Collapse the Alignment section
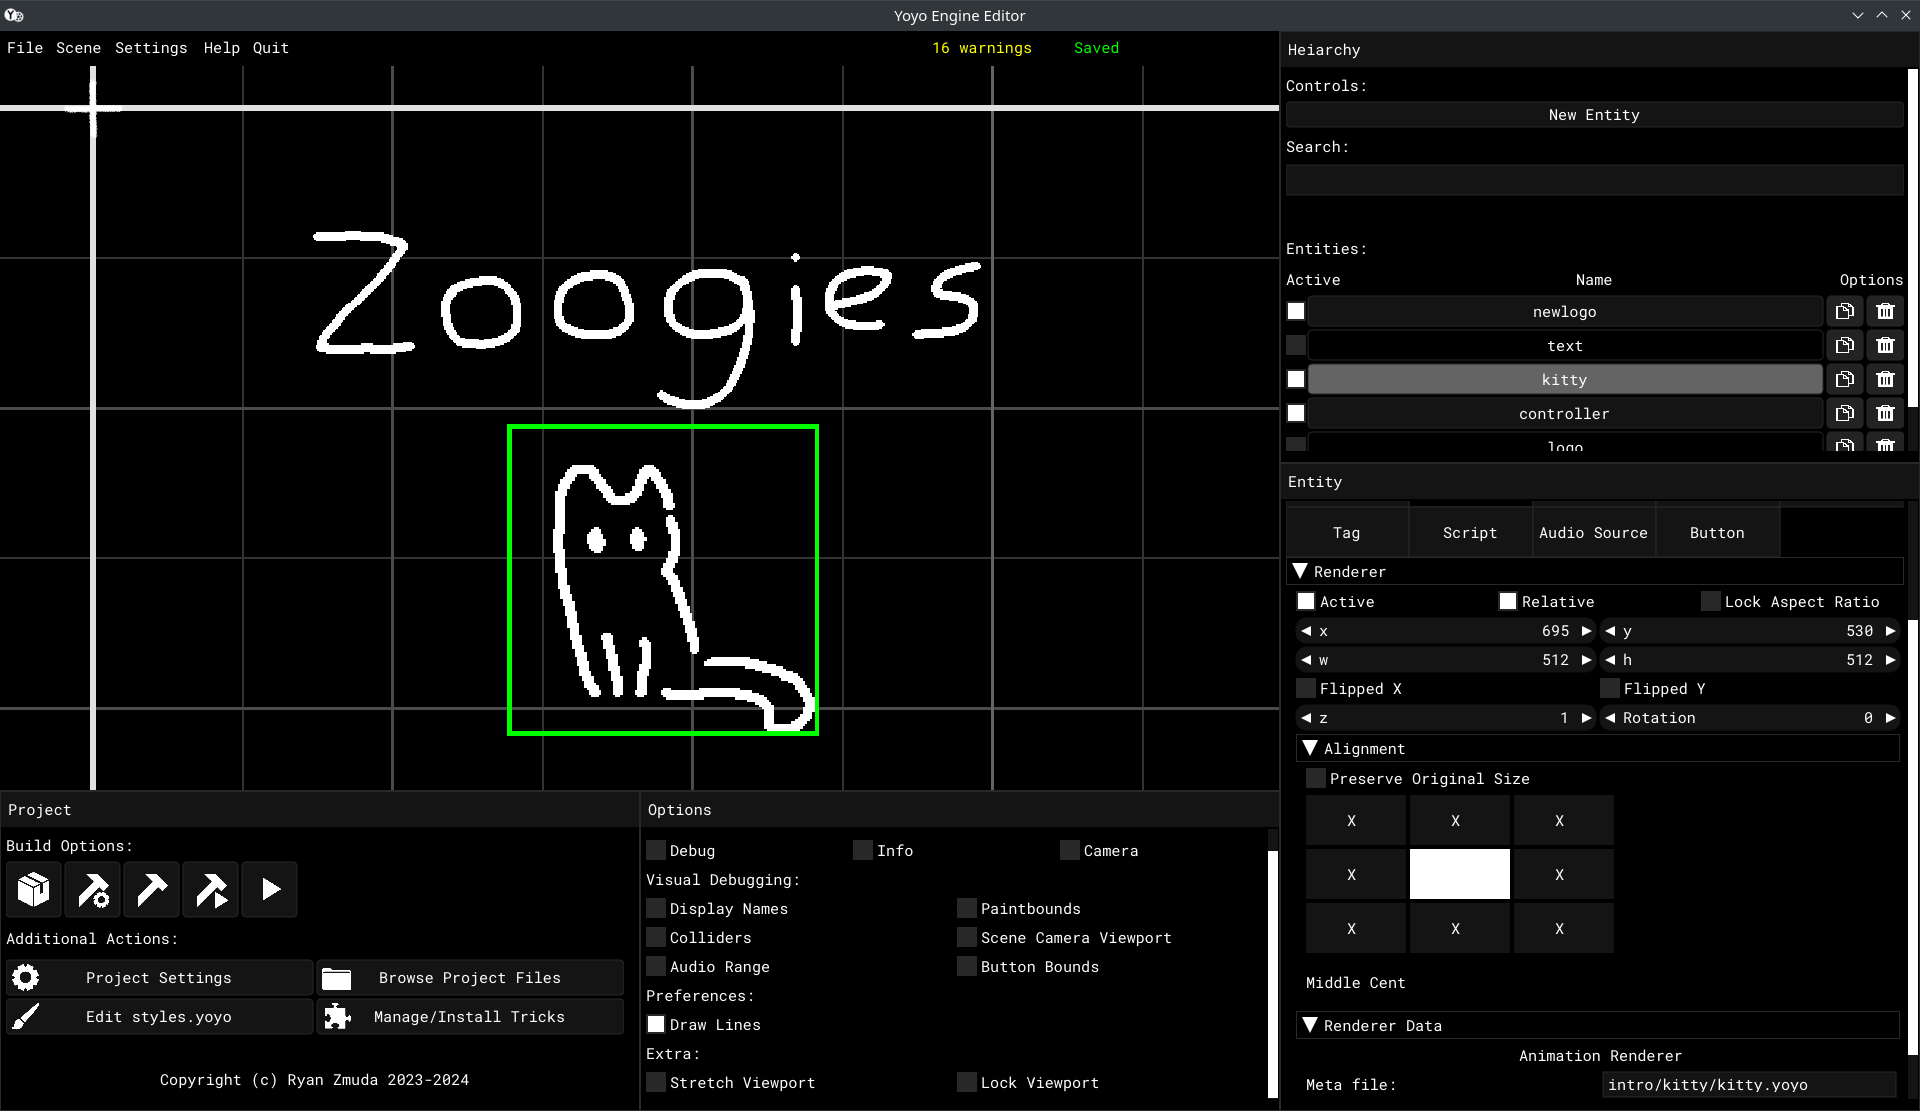1920x1111 pixels. point(1310,749)
